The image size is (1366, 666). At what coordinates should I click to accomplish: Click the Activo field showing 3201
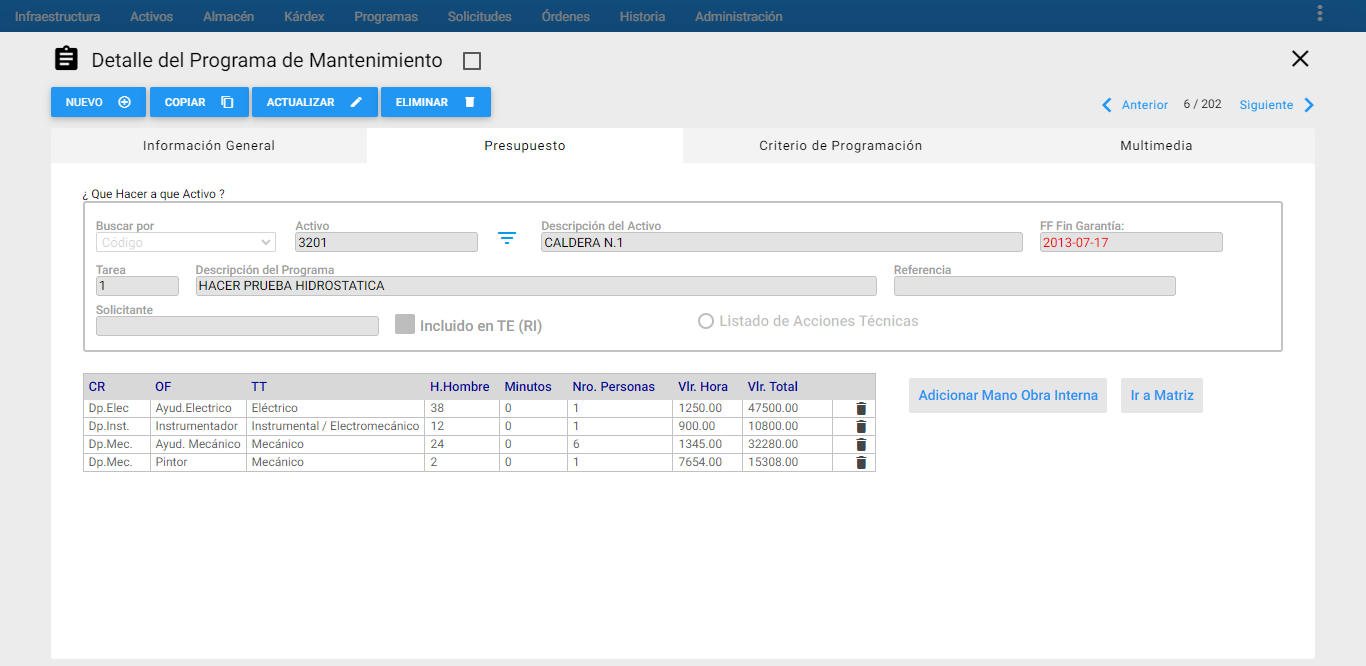[387, 242]
